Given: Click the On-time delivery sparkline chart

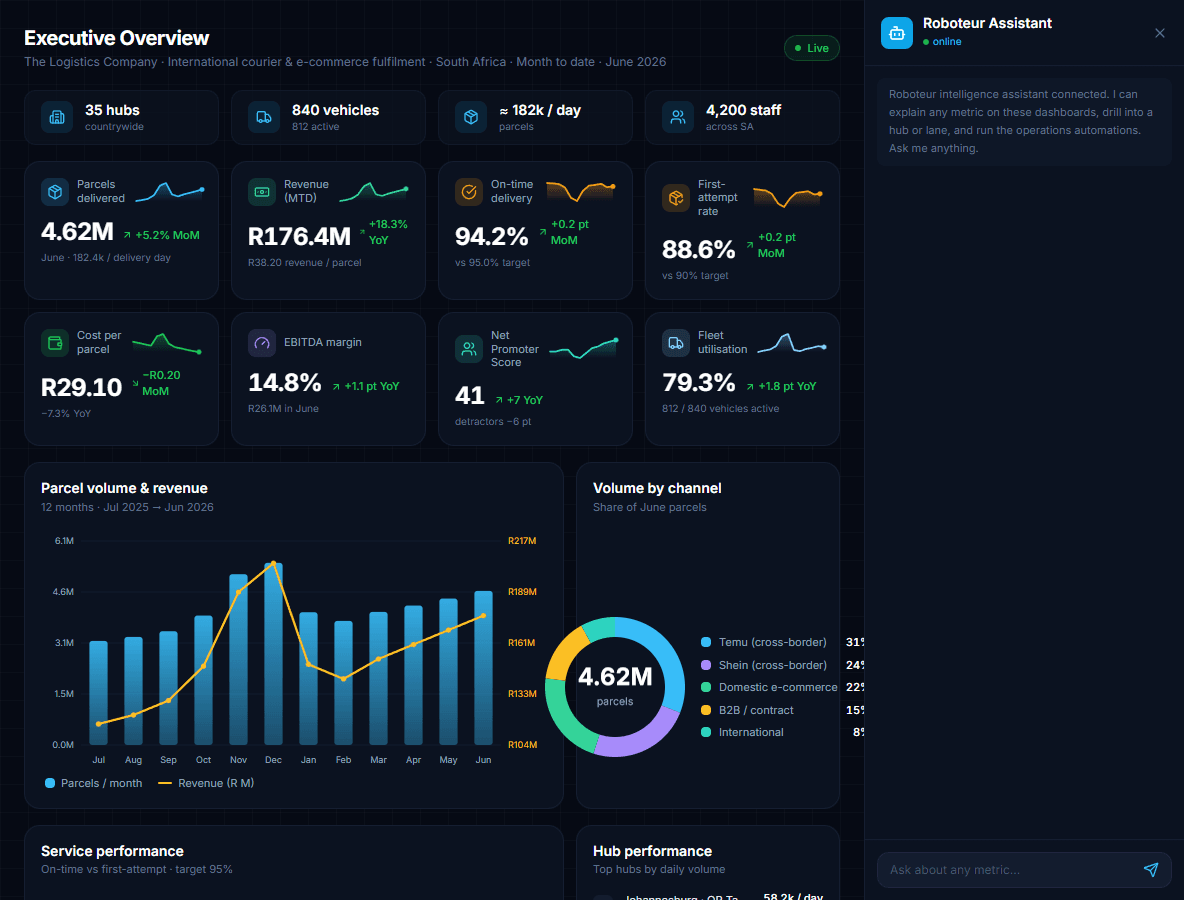Looking at the screenshot, I should click(581, 192).
